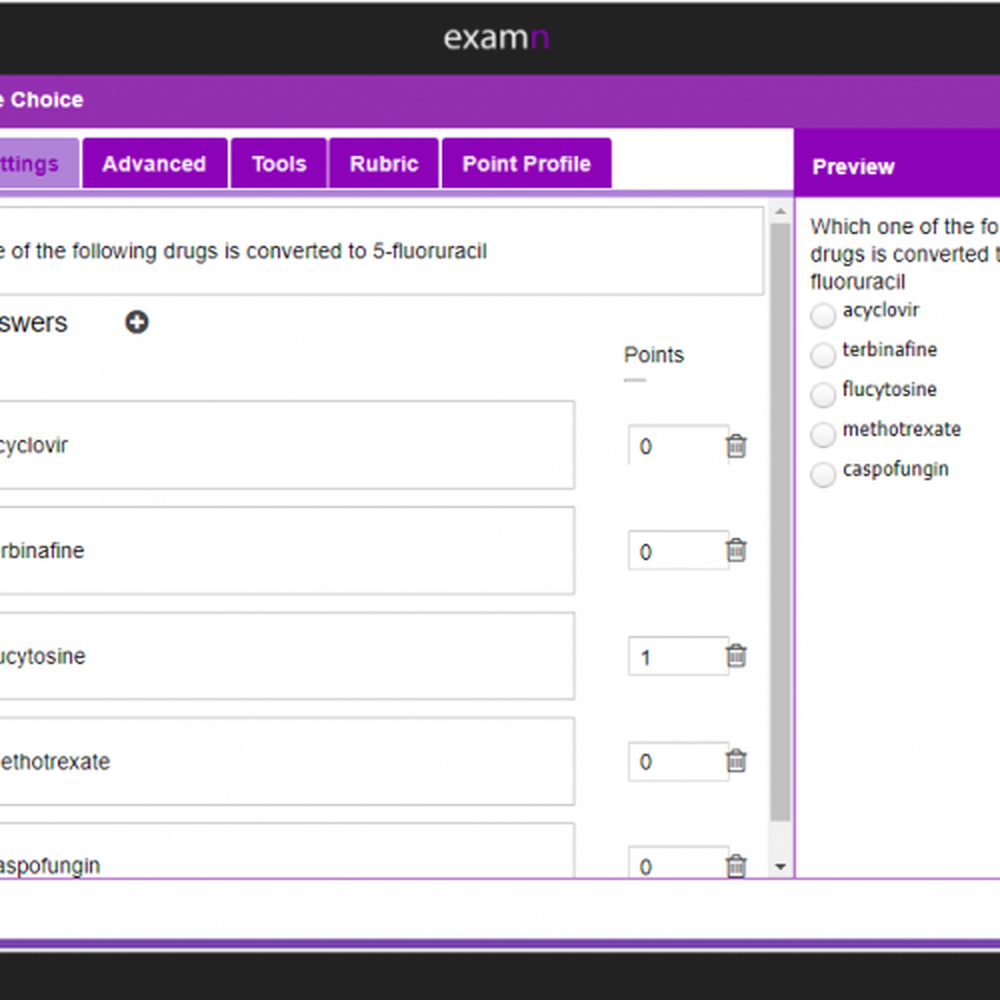
Task: Click the question text field about 5-fluoruracil
Action: click(x=381, y=251)
